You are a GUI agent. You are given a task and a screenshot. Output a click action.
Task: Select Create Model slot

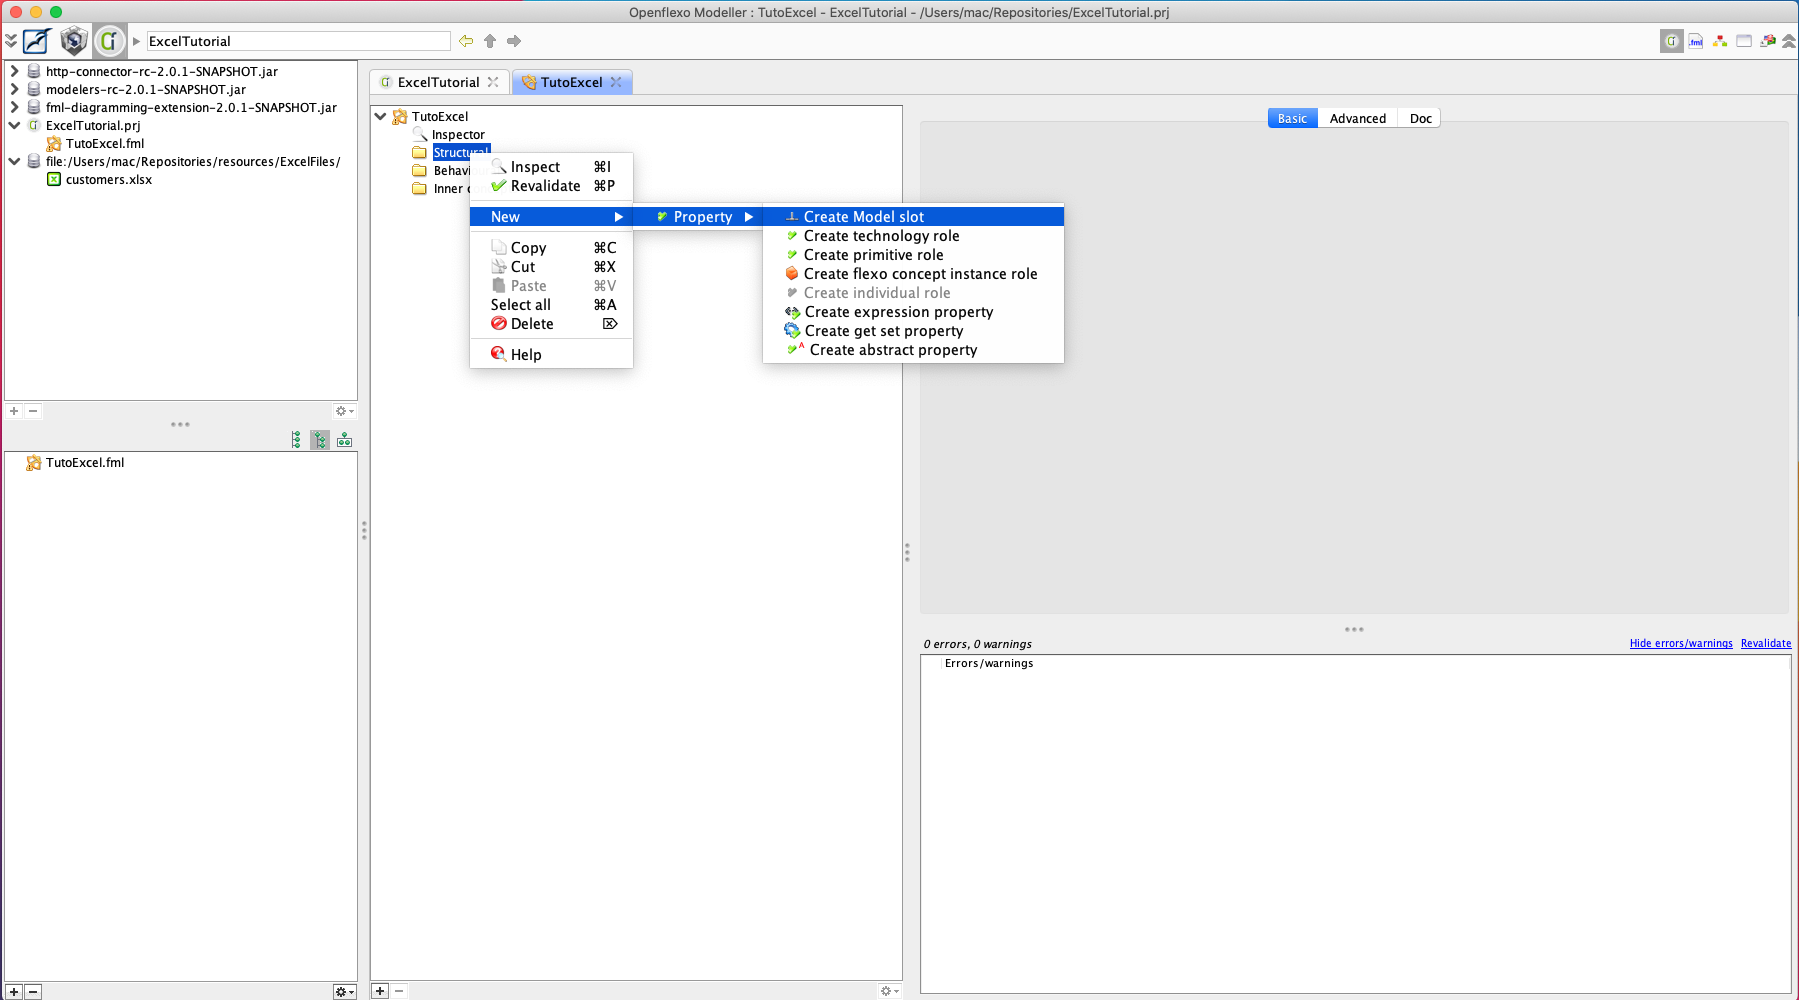click(x=913, y=217)
